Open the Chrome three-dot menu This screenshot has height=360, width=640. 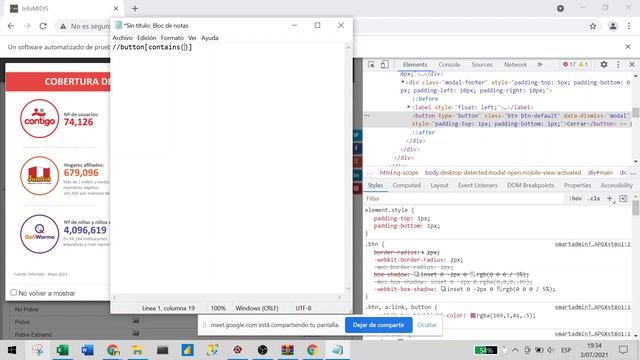click(629, 26)
